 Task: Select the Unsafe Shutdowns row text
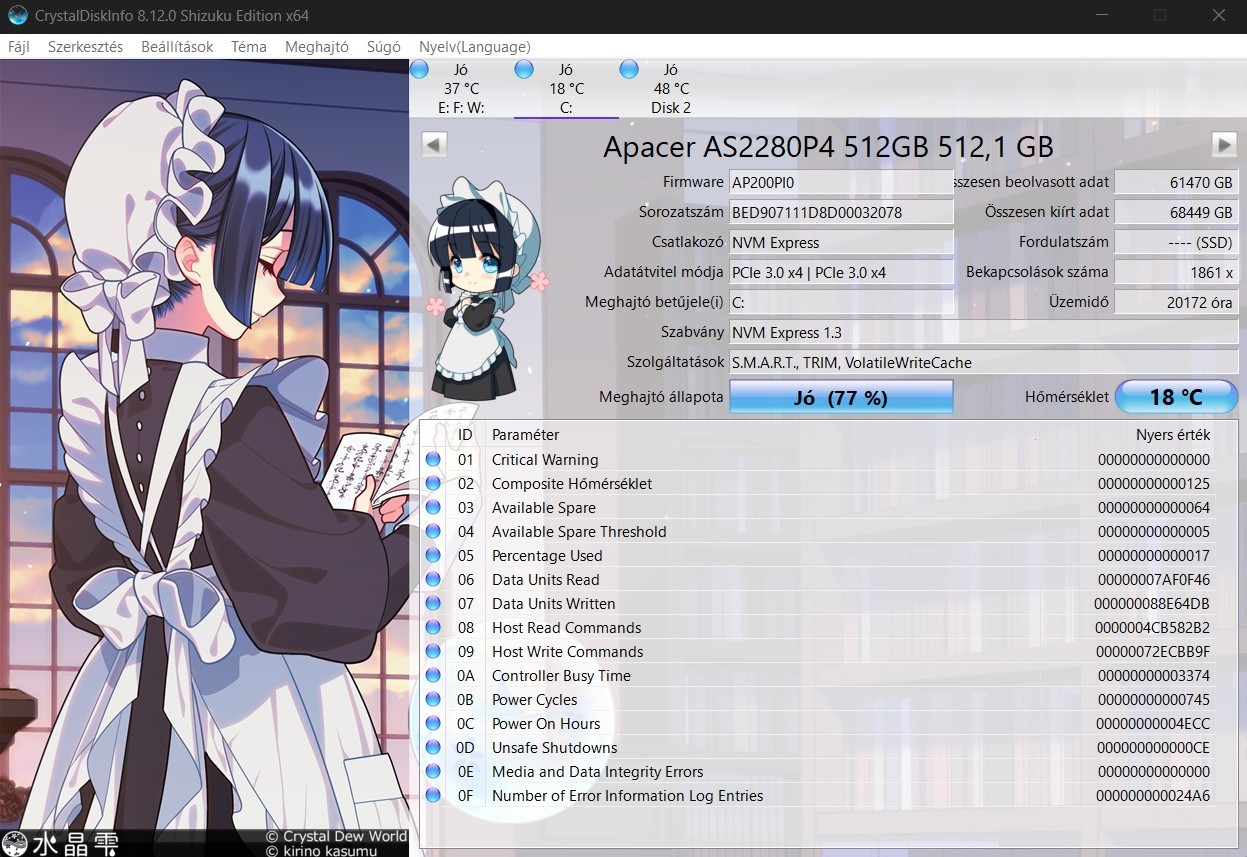pos(555,748)
